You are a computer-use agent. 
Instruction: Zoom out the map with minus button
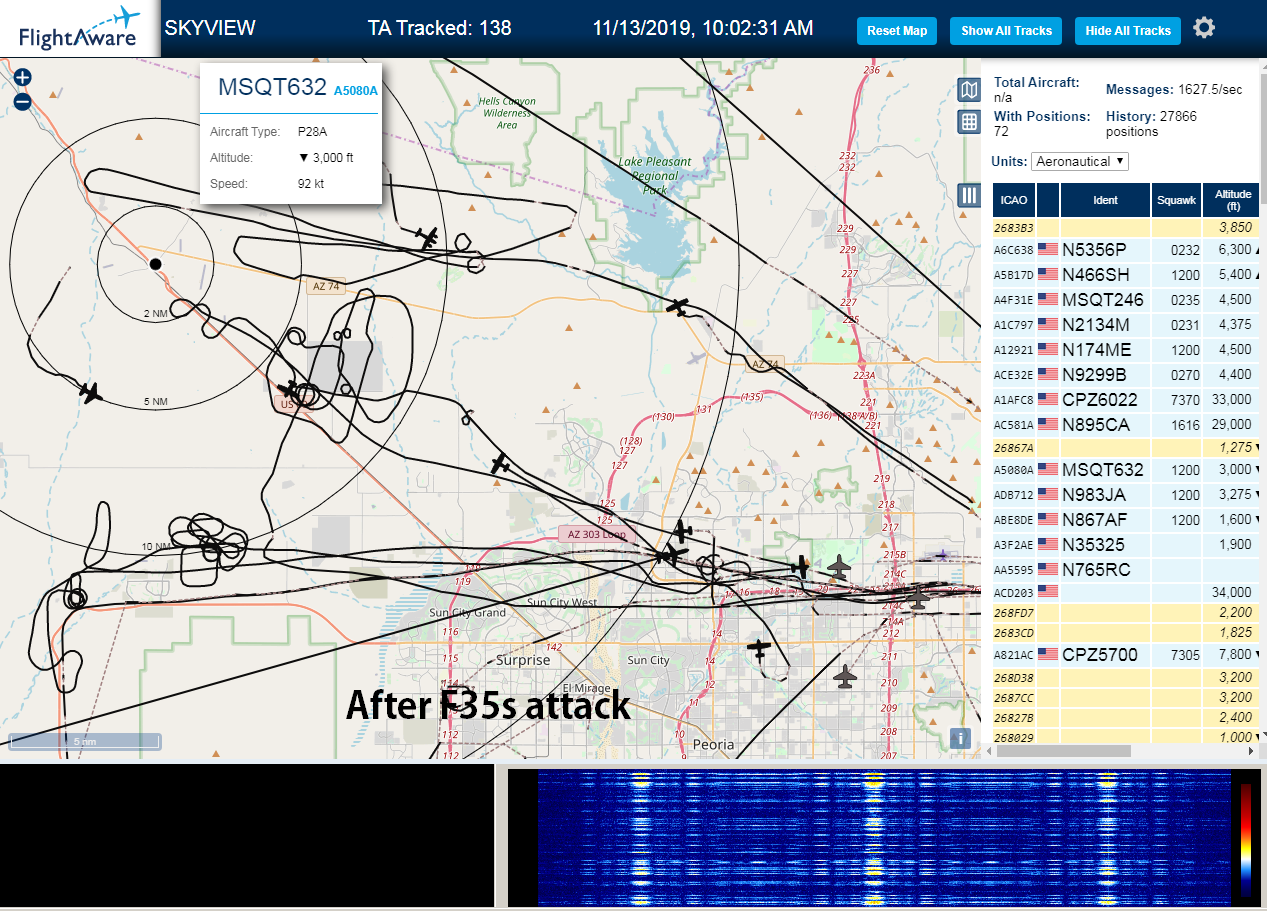click(x=23, y=101)
